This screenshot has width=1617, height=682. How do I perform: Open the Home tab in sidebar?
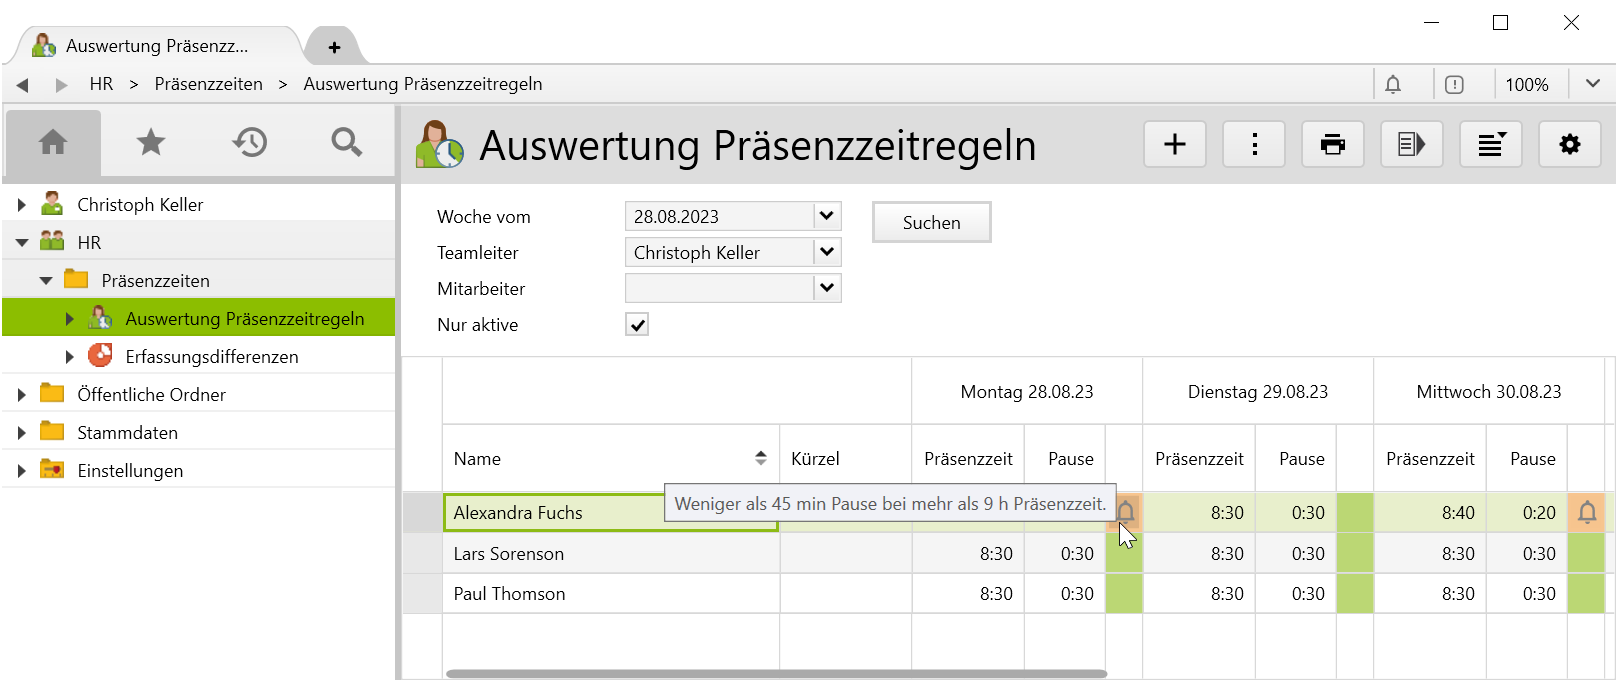click(53, 143)
